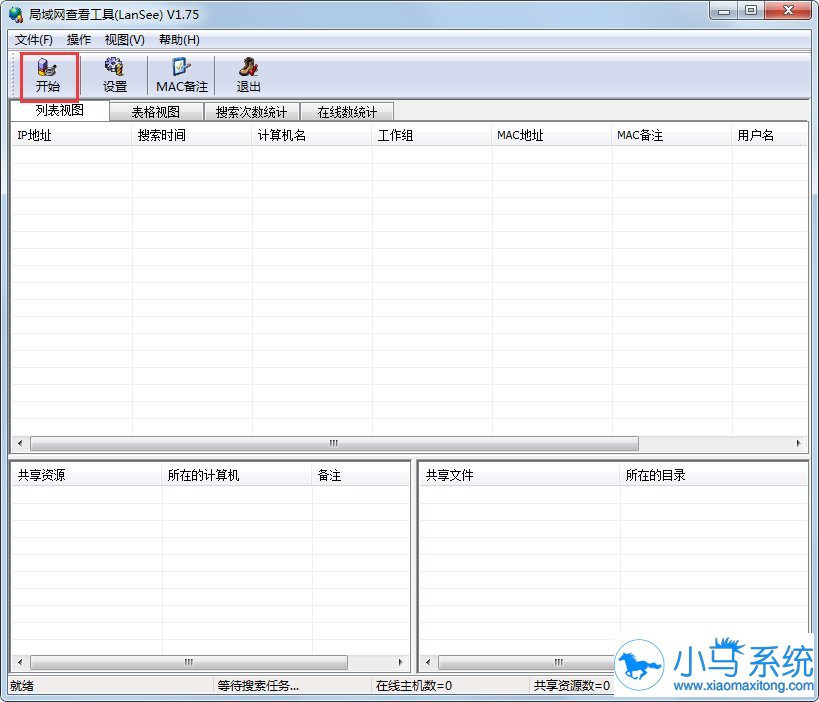Click the LanSee title bar app icon
Image resolution: width=819 pixels, height=702 pixels.
click(x=16, y=14)
